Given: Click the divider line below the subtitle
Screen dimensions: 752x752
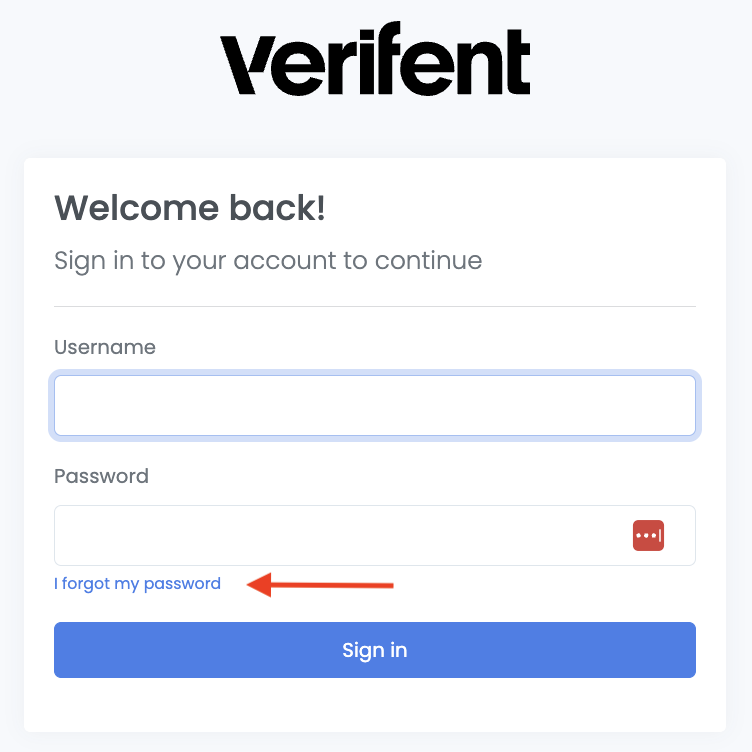Looking at the screenshot, I should click(374, 306).
